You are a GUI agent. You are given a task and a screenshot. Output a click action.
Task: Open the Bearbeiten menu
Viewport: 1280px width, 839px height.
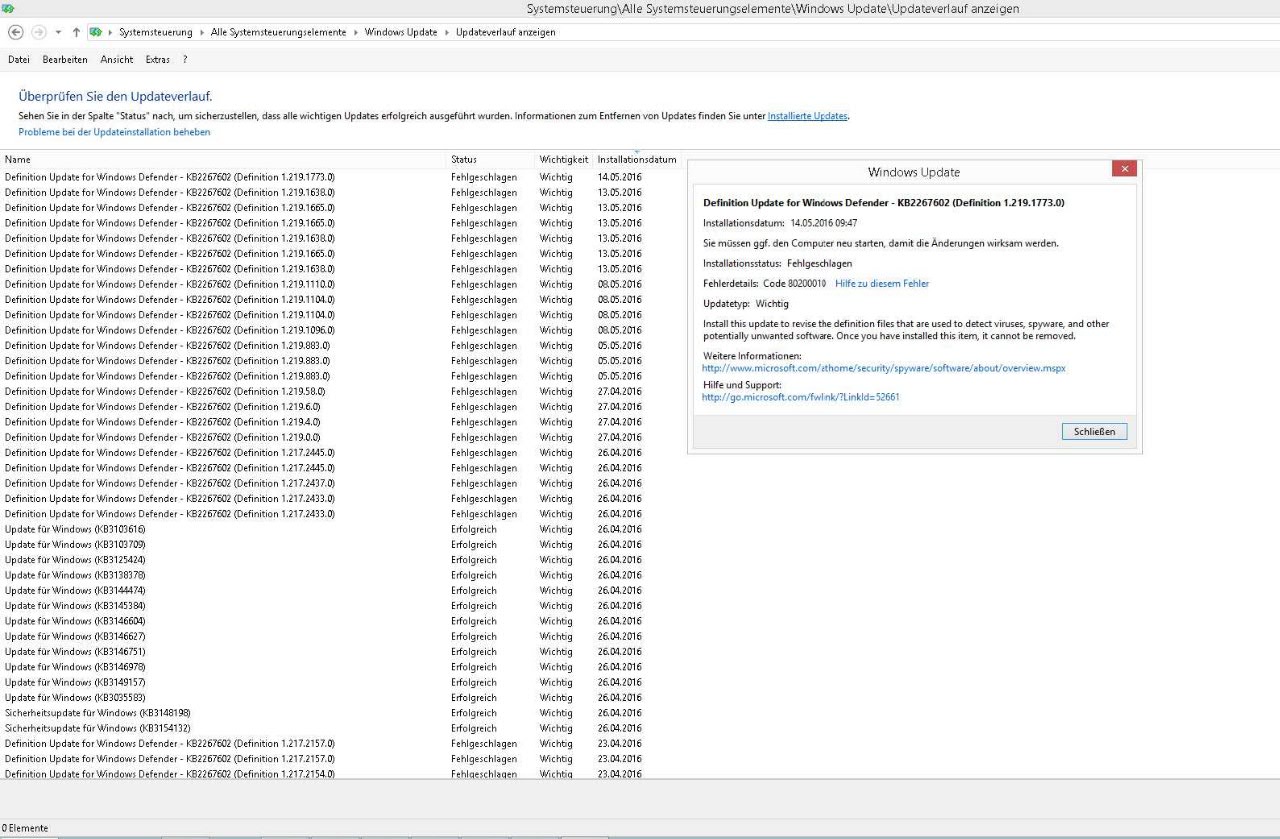65,60
